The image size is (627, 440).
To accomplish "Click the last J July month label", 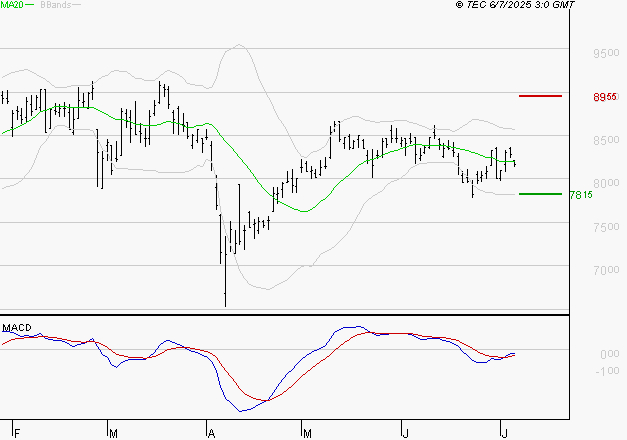I will [x=505, y=433].
